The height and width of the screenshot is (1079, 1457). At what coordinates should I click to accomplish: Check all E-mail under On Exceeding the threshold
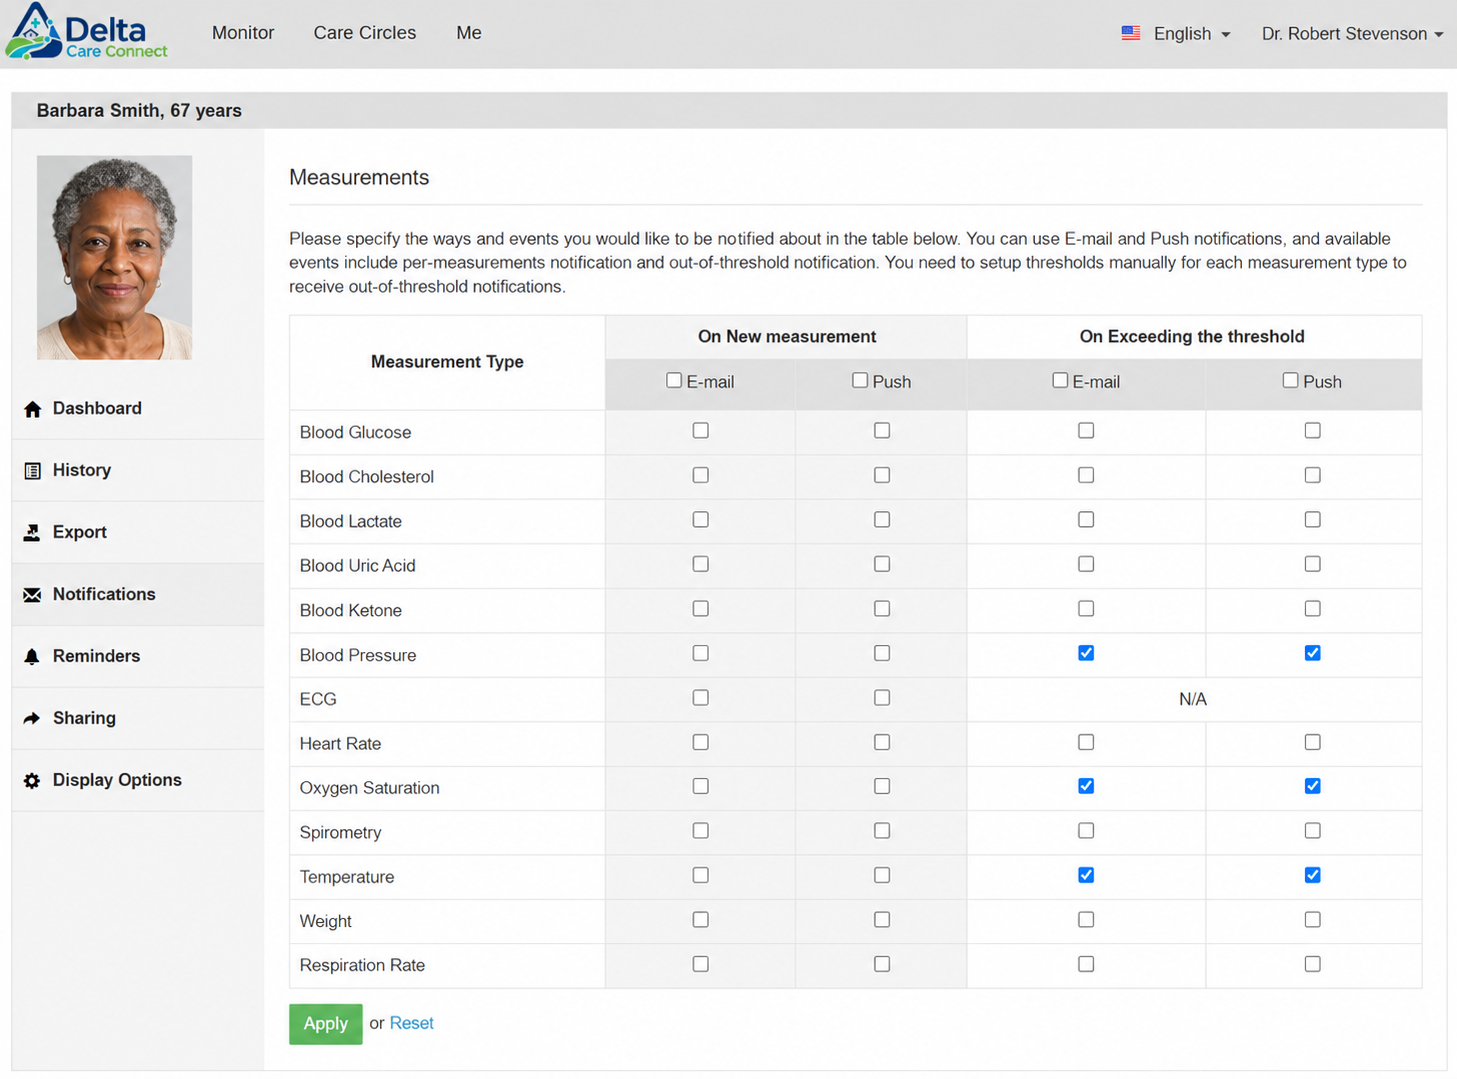[x=1060, y=381]
